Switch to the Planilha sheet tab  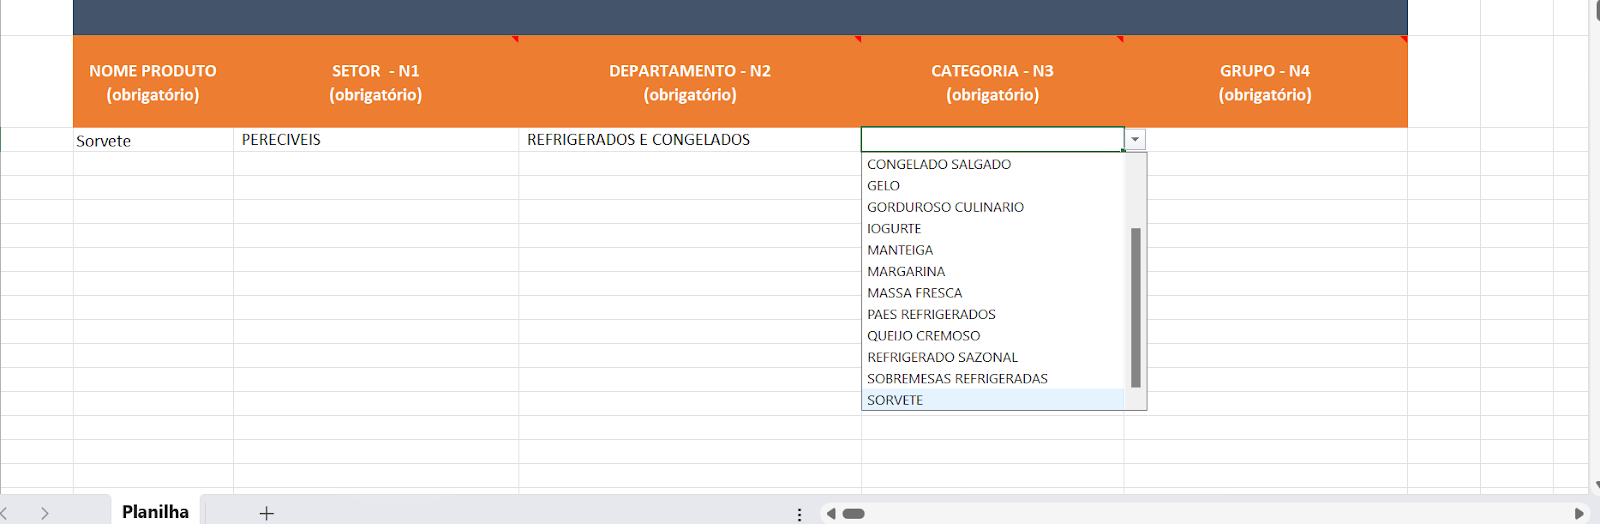155,512
